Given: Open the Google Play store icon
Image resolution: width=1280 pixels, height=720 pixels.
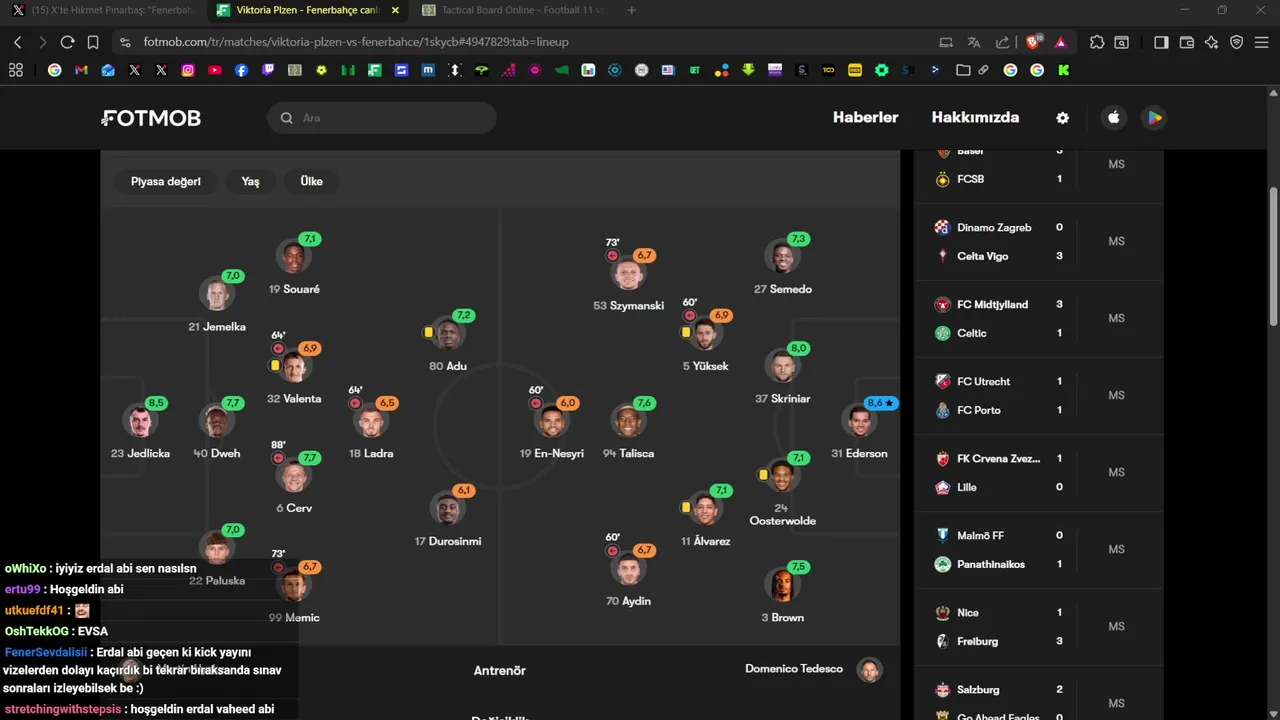Looking at the screenshot, I should pyautogui.click(x=1155, y=118).
